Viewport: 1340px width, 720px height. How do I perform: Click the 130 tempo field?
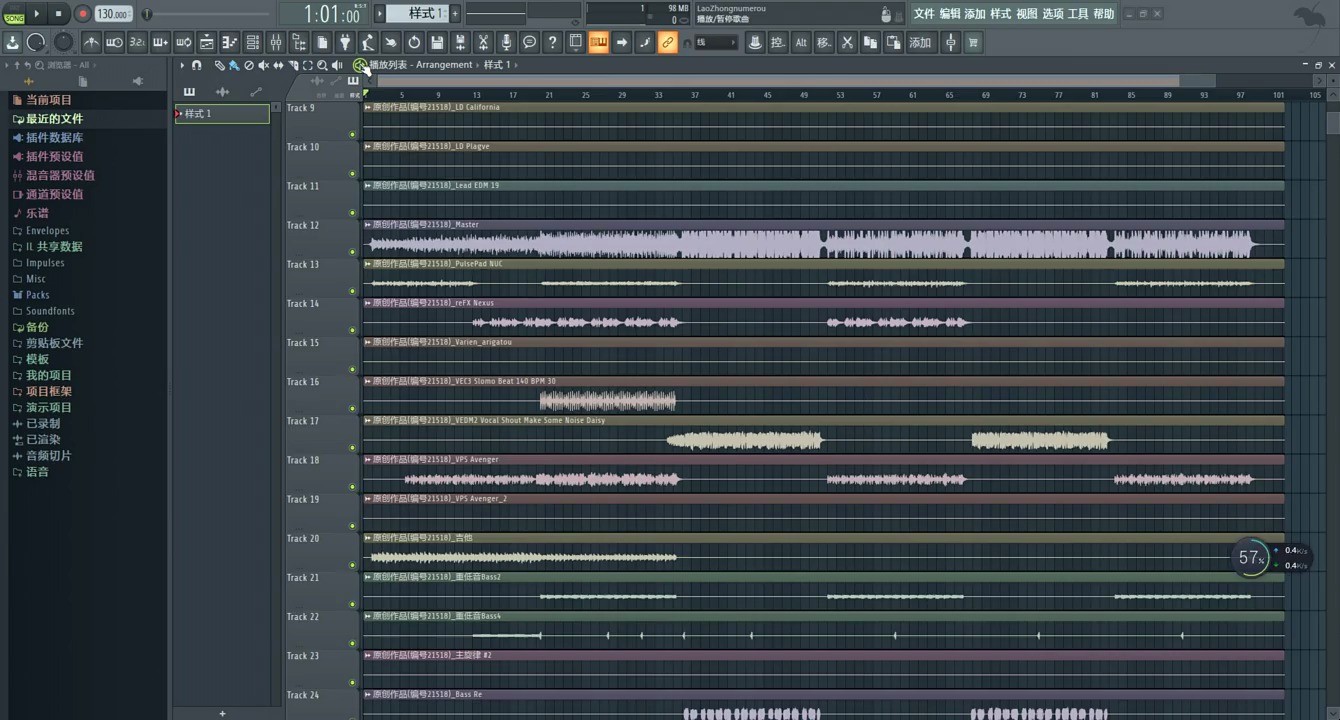[x=112, y=14]
